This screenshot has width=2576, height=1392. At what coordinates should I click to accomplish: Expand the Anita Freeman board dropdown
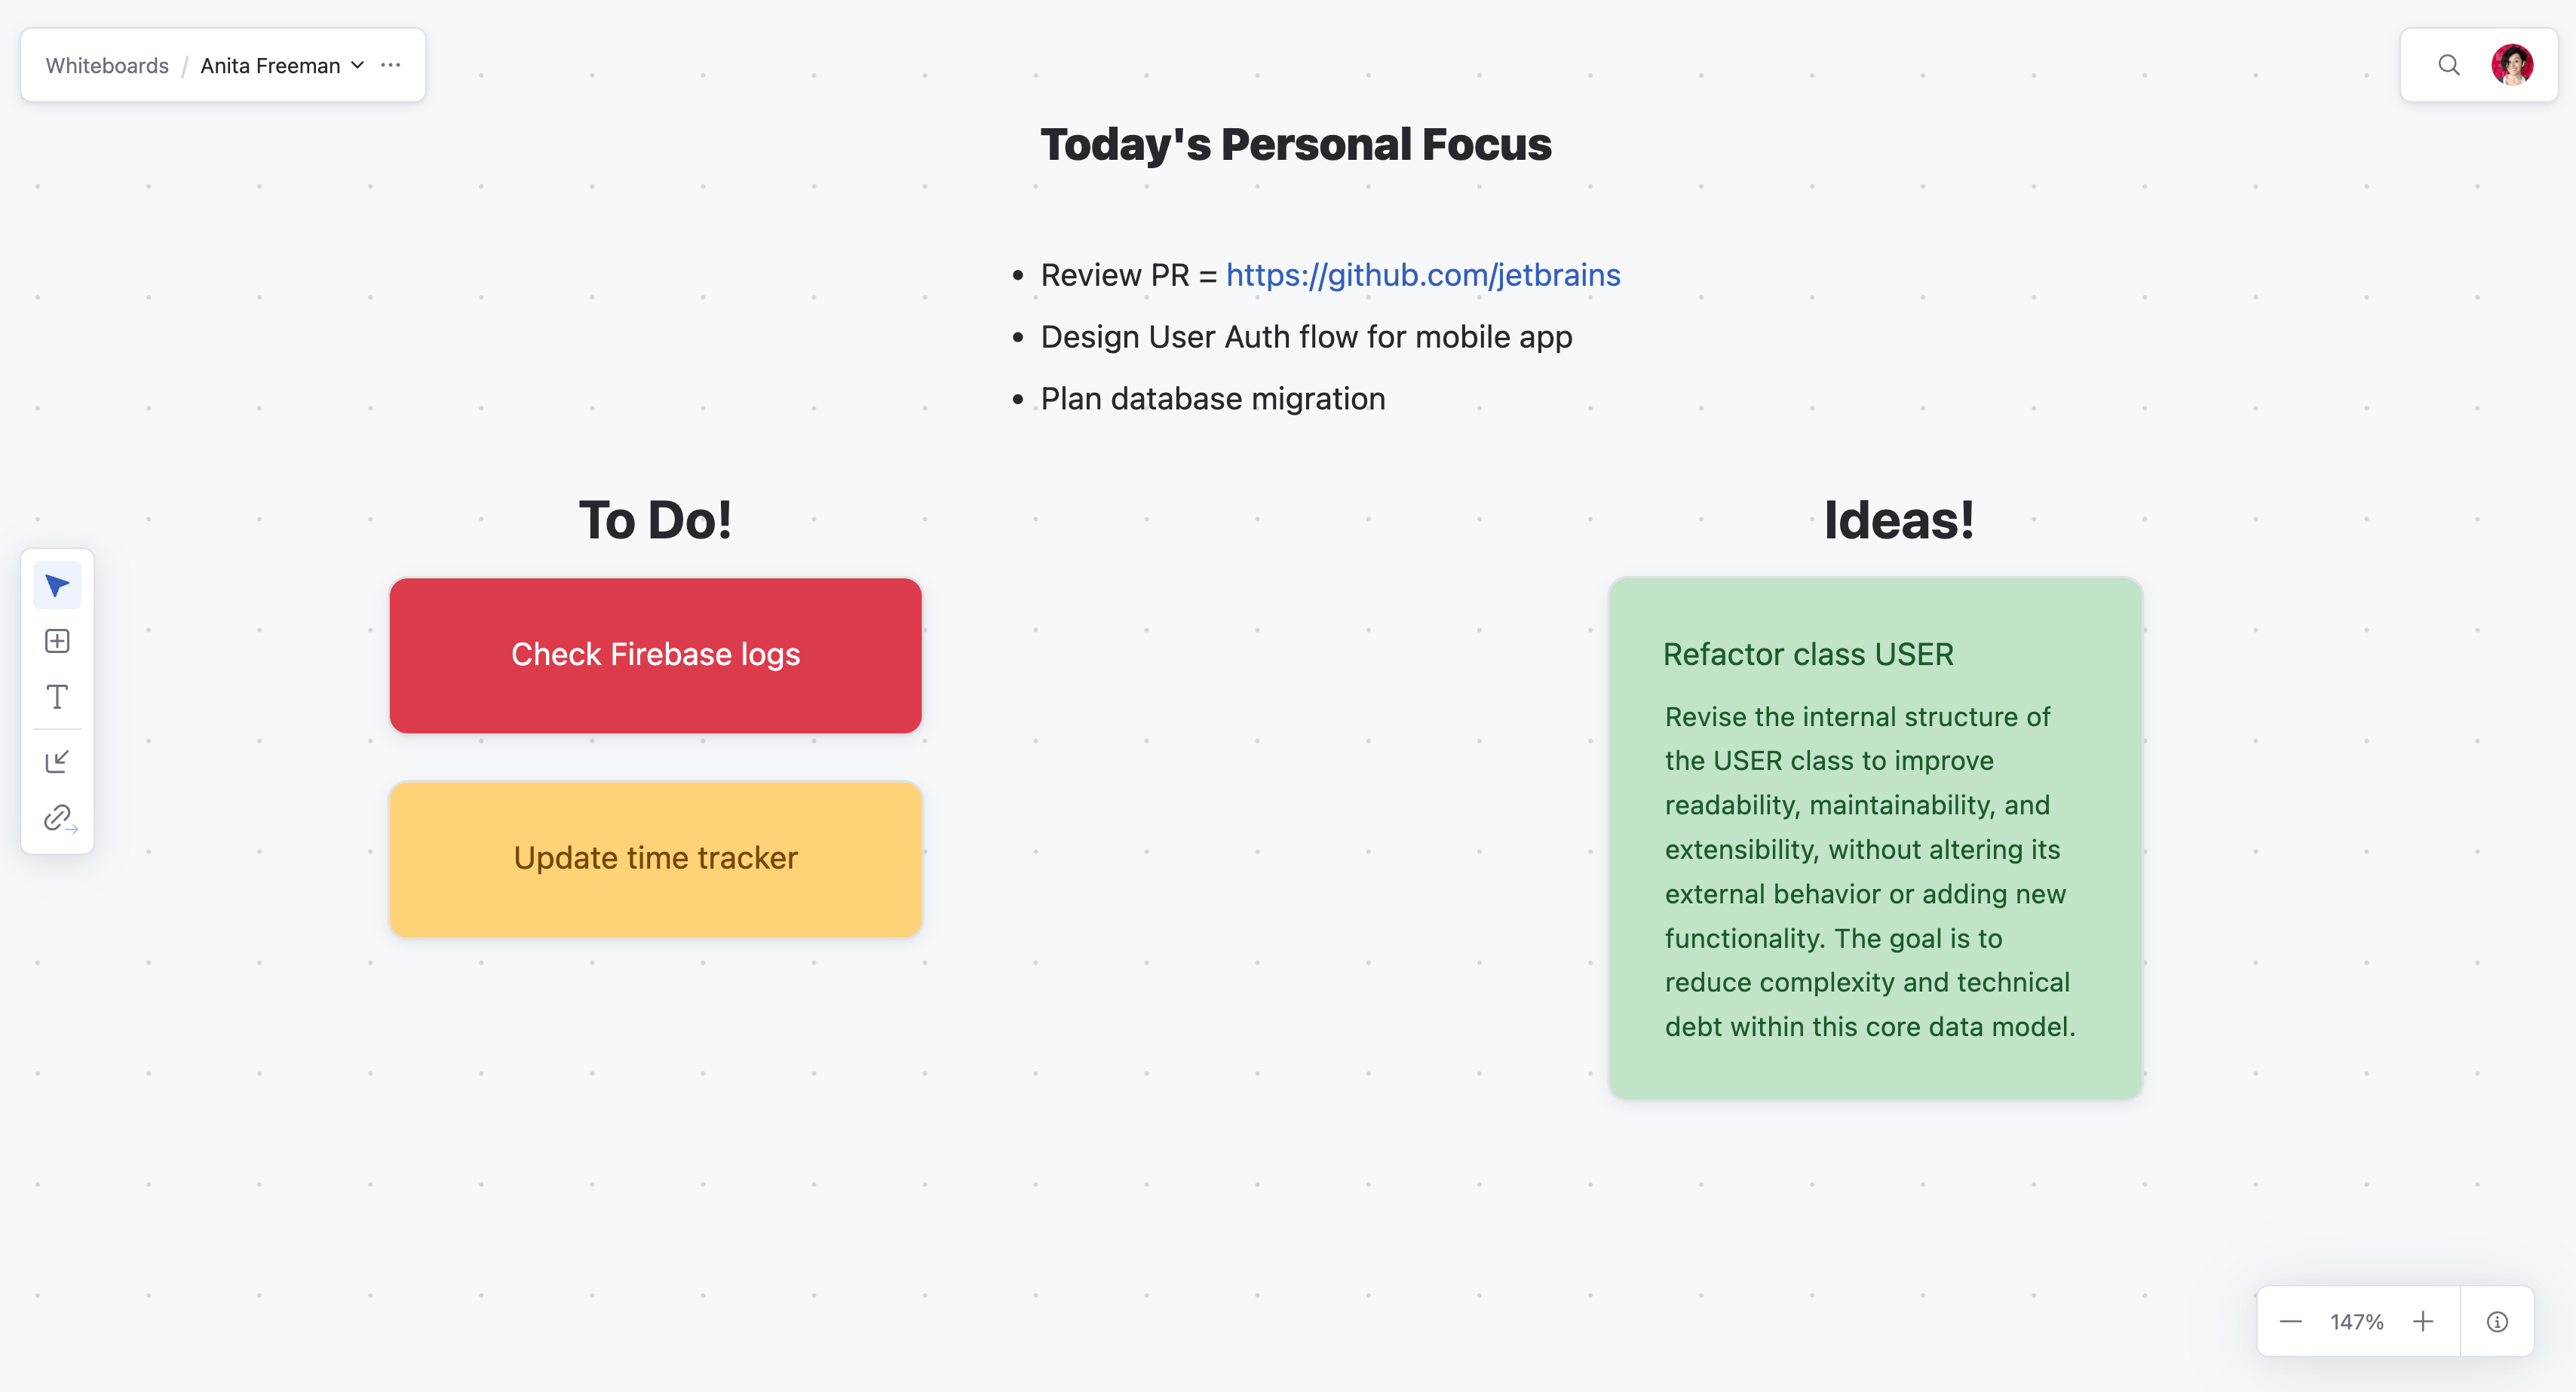tap(357, 65)
